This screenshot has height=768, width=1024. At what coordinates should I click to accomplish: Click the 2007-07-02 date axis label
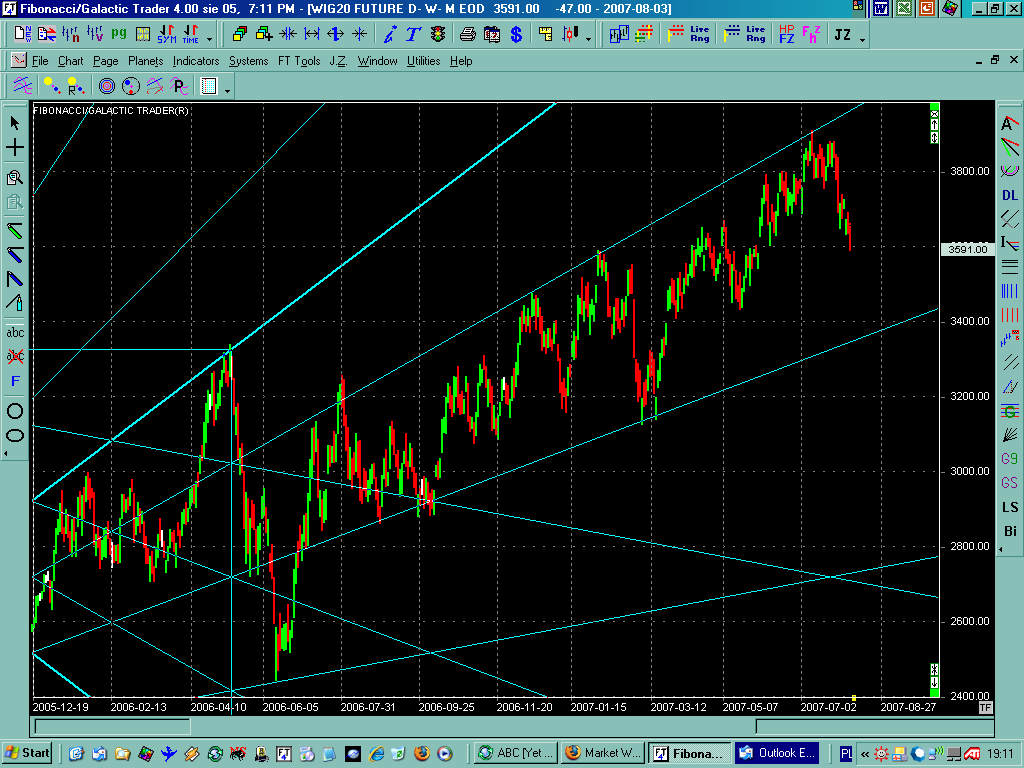tap(828, 707)
